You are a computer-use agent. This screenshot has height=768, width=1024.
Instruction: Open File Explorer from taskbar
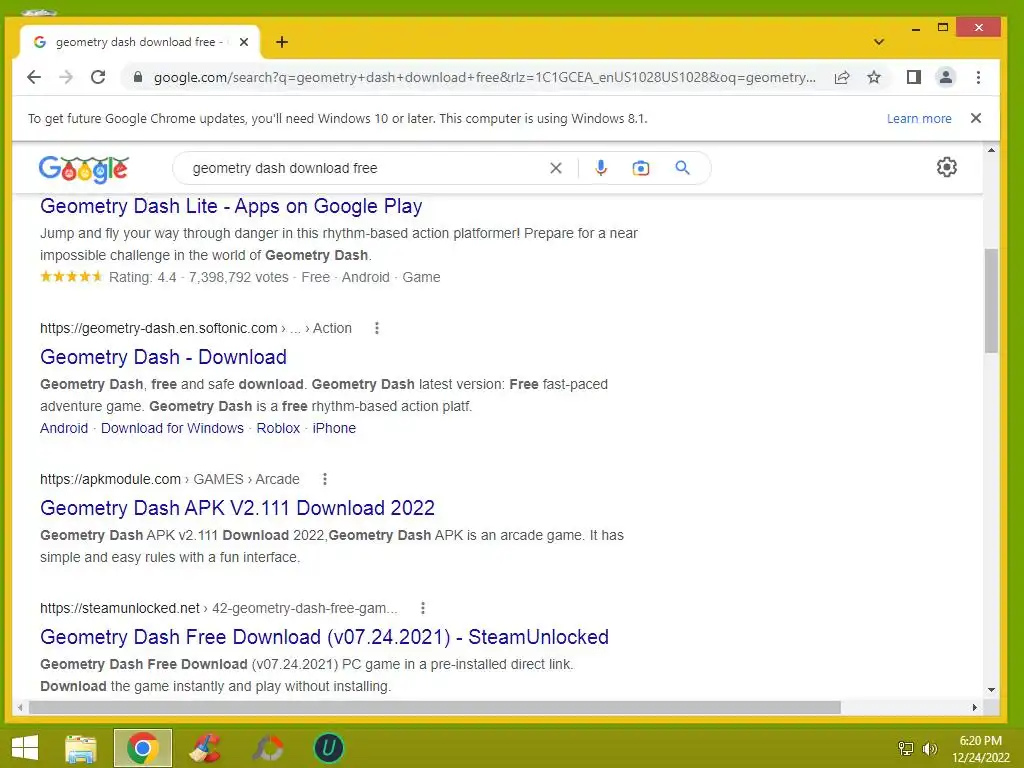[x=81, y=748]
